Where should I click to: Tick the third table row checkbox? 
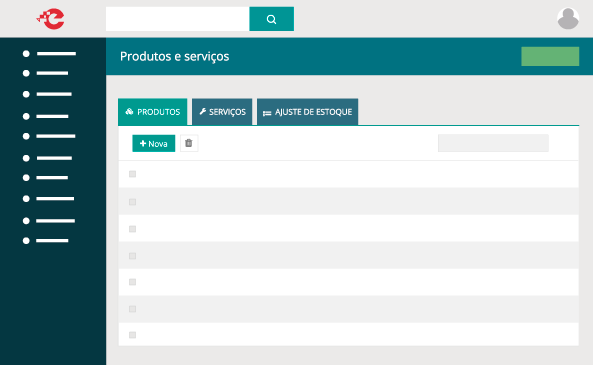pyautogui.click(x=132, y=229)
